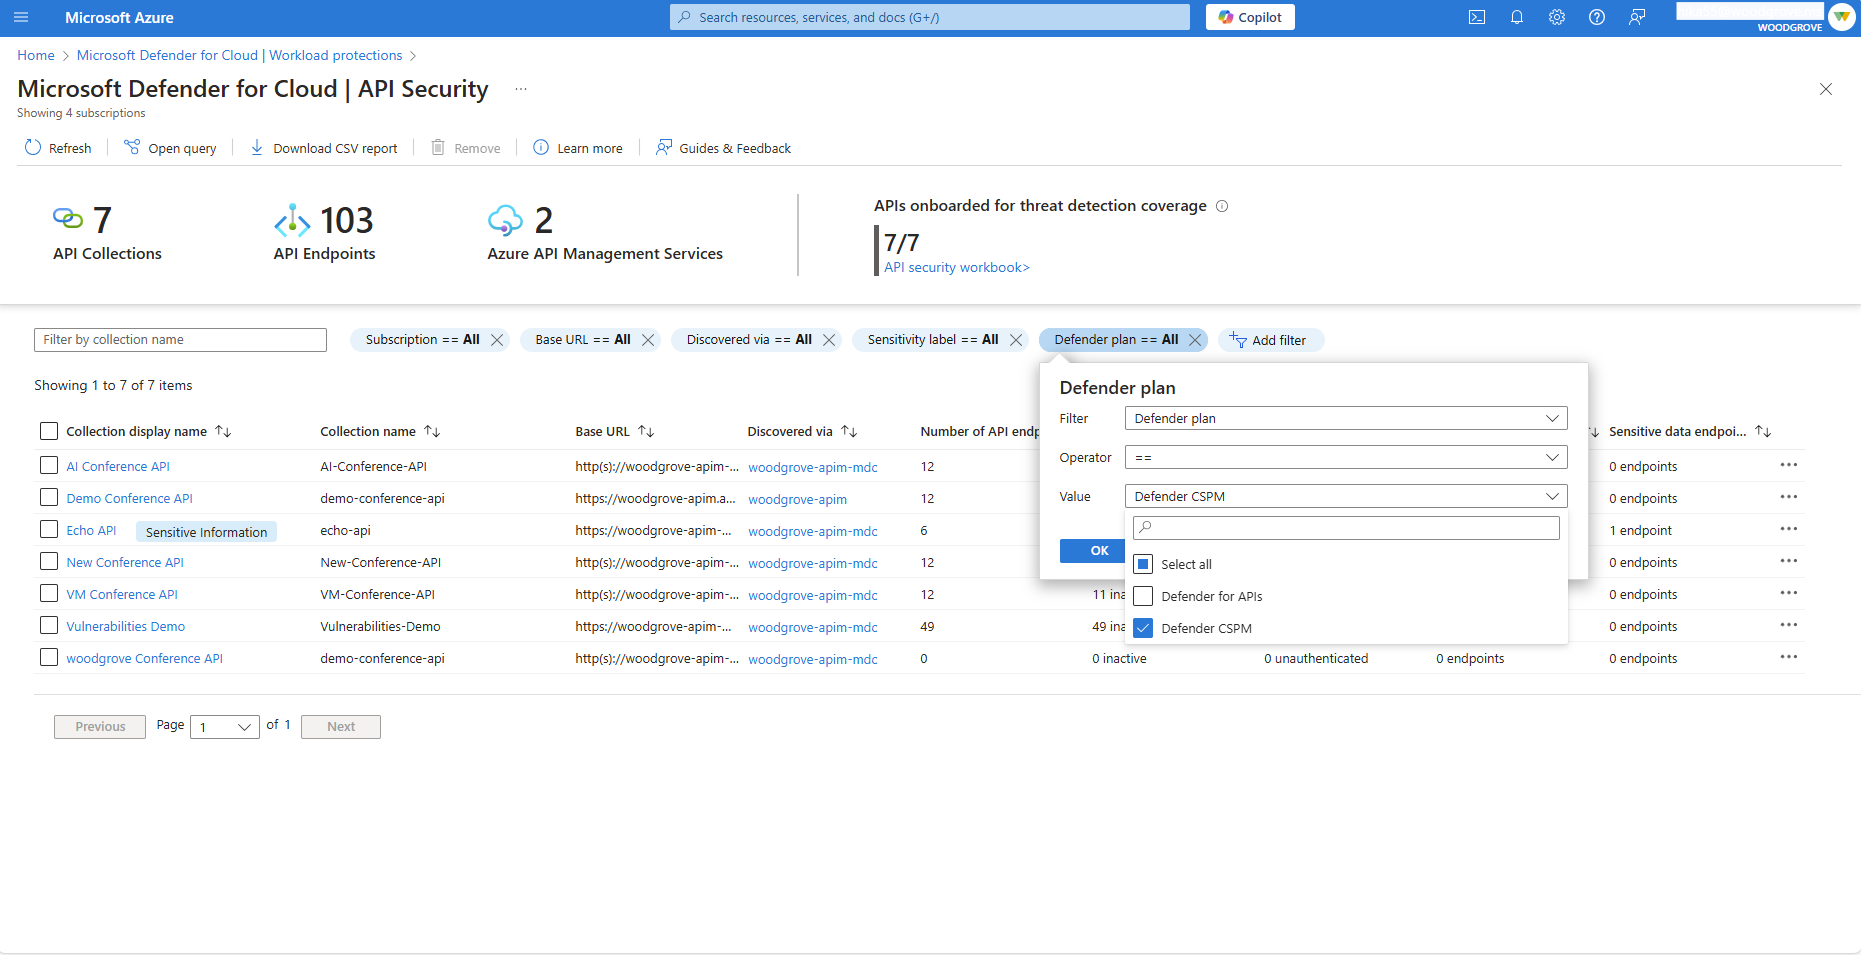The width and height of the screenshot is (1861, 955).
Task: Focus the global search resources box
Action: [930, 17]
